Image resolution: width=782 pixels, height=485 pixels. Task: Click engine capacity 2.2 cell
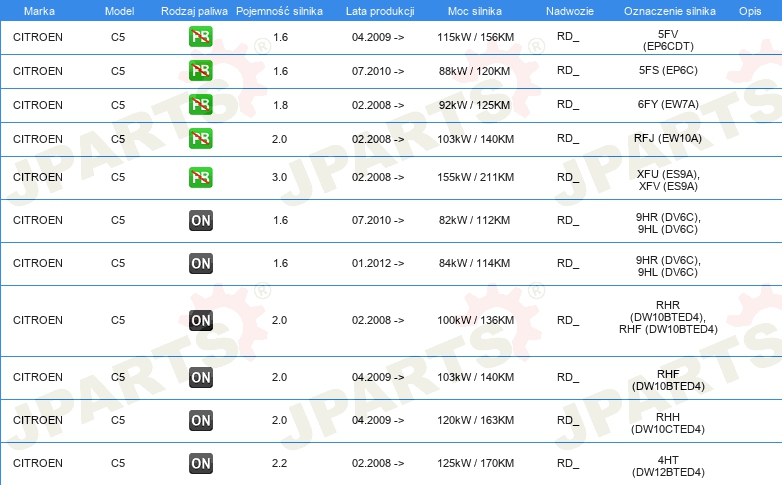click(279, 463)
